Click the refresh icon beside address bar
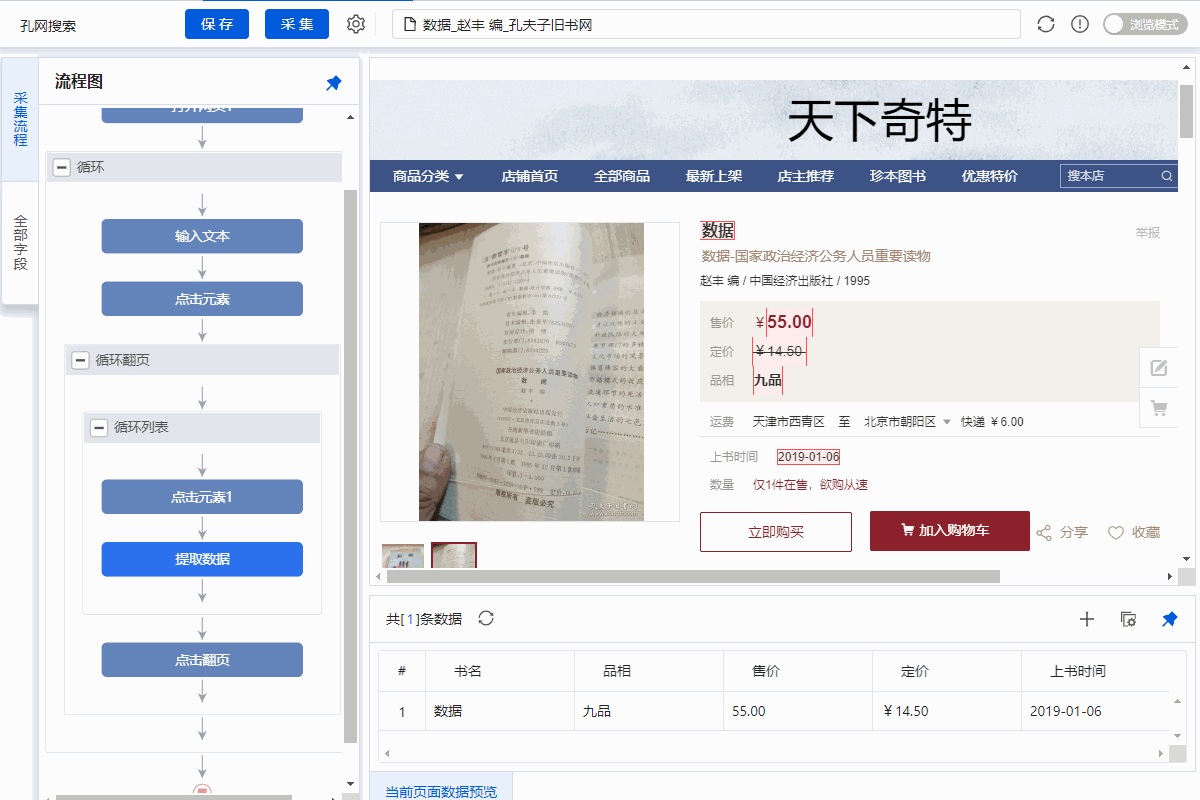 point(1046,24)
